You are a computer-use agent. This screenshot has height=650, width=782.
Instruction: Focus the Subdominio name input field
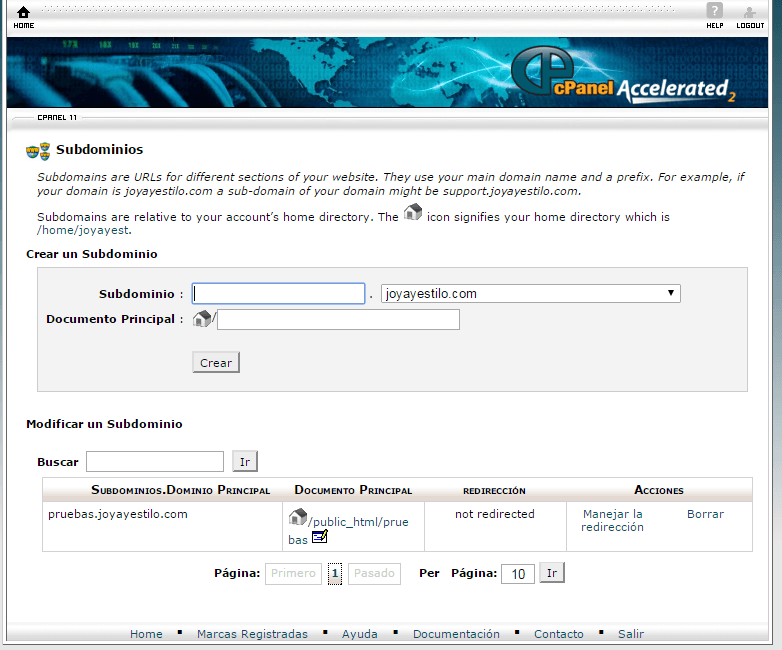tap(278, 293)
